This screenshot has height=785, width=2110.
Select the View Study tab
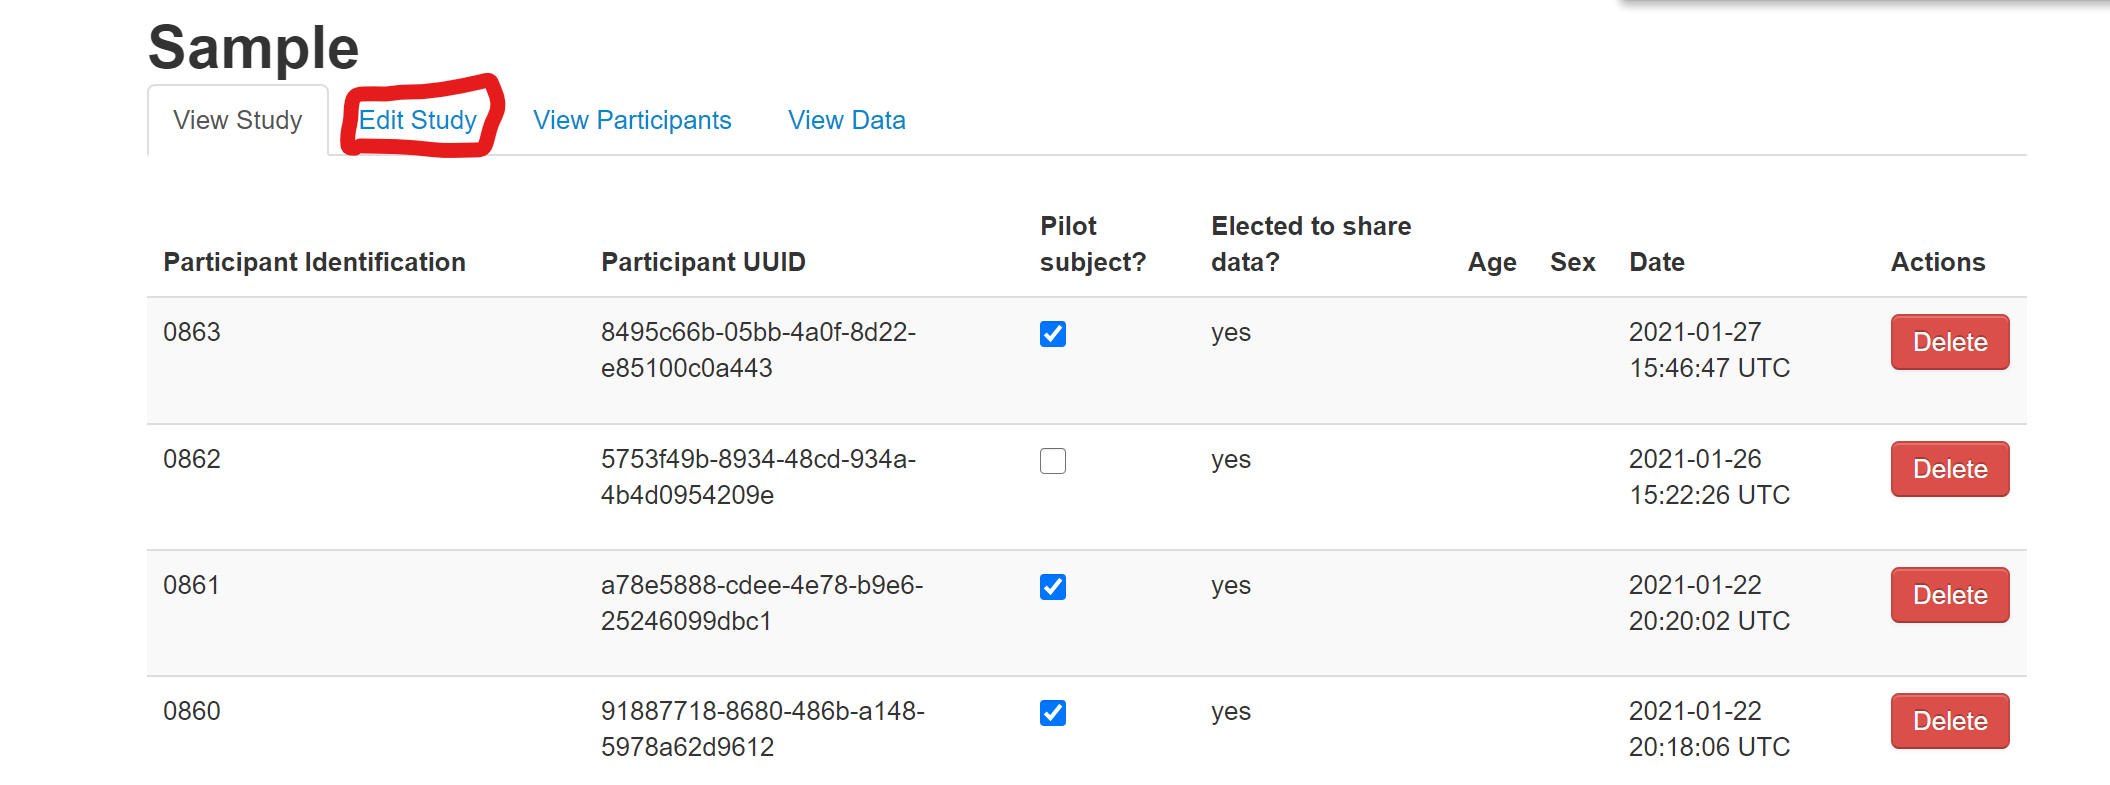pyautogui.click(x=237, y=120)
